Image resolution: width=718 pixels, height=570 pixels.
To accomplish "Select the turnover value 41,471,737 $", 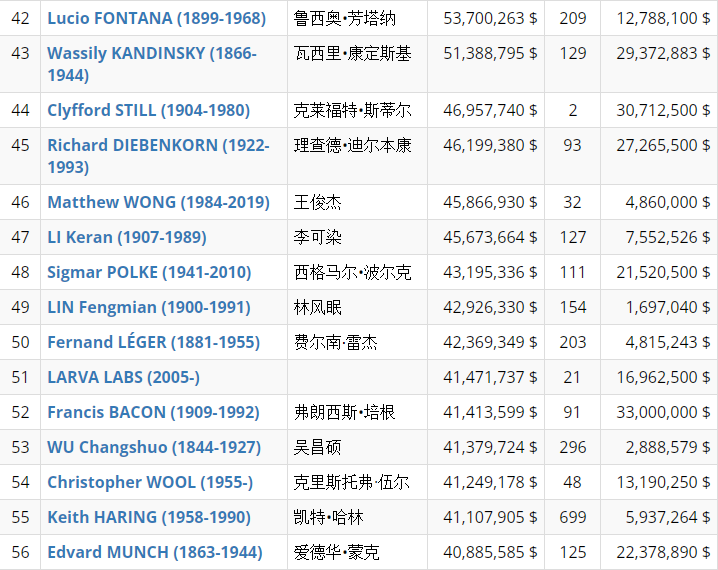I will [490, 377].
